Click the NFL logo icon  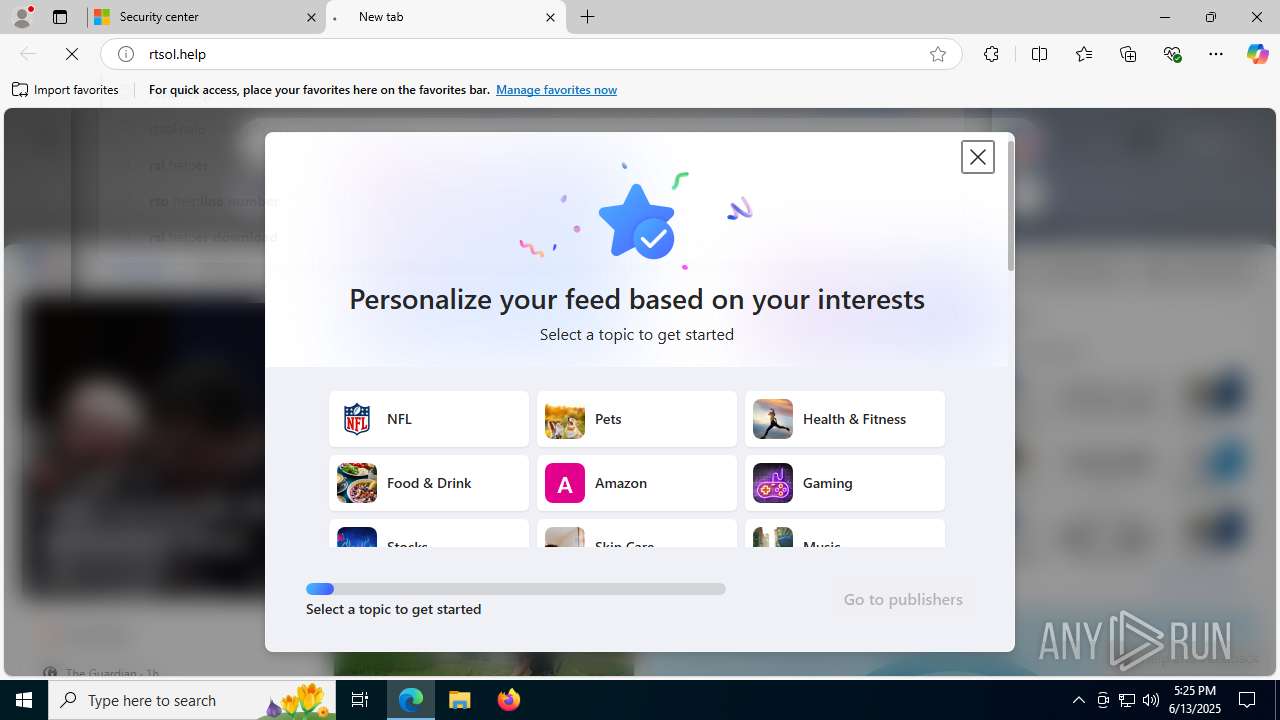[357, 419]
